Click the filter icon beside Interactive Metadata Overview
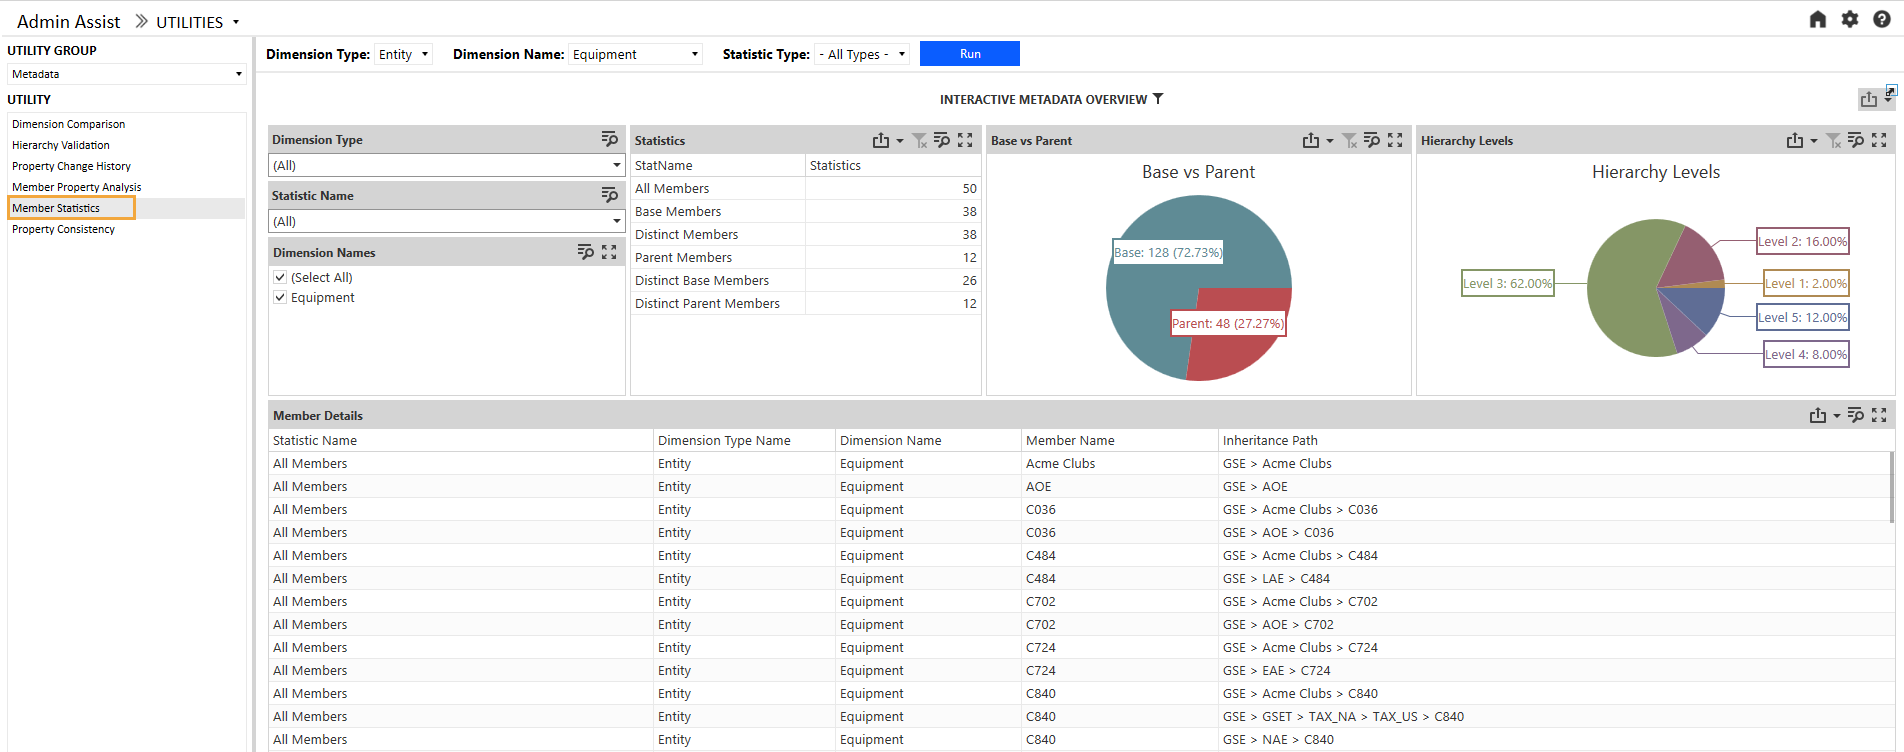 tap(1158, 99)
